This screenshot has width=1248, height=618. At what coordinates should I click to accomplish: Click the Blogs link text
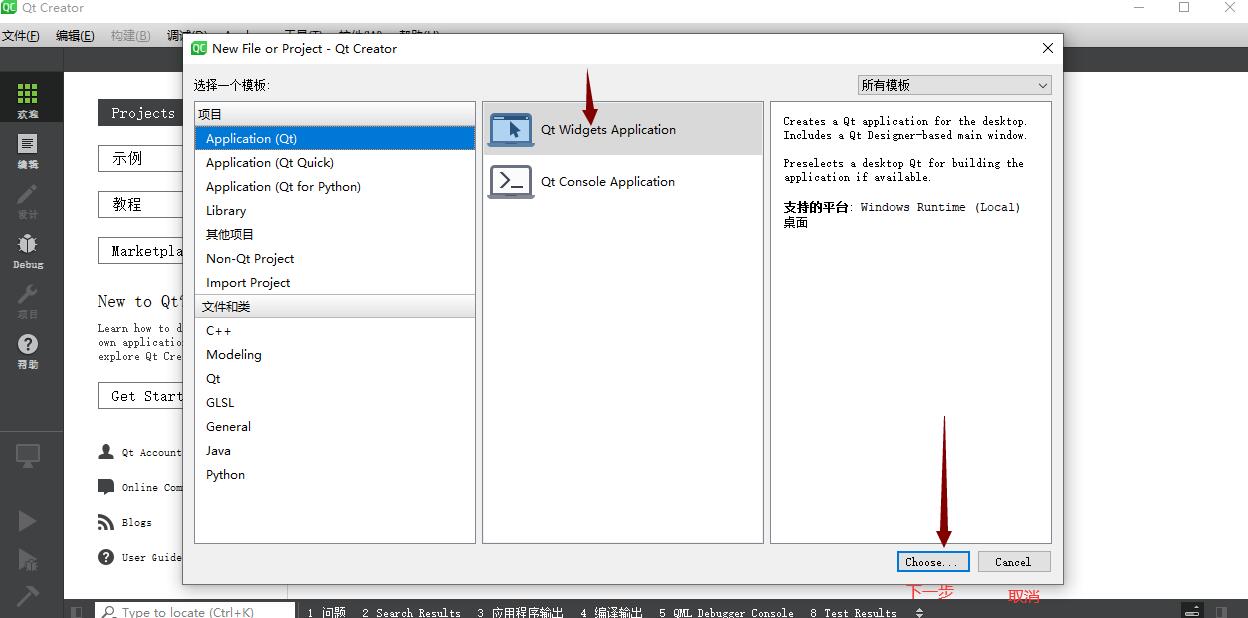pyautogui.click(x=137, y=522)
